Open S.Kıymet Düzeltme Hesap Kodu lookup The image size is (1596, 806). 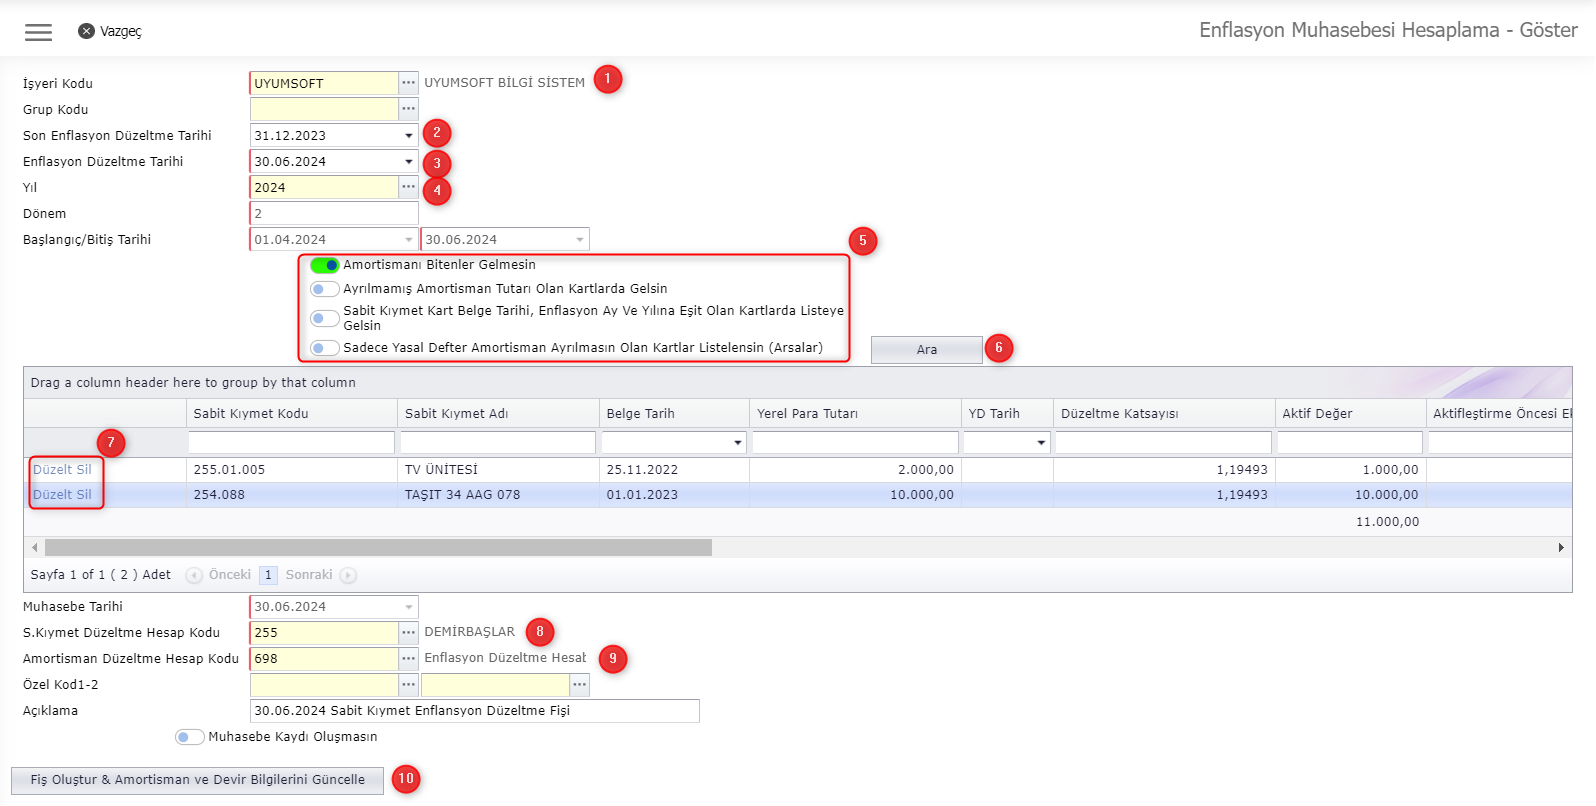[408, 633]
